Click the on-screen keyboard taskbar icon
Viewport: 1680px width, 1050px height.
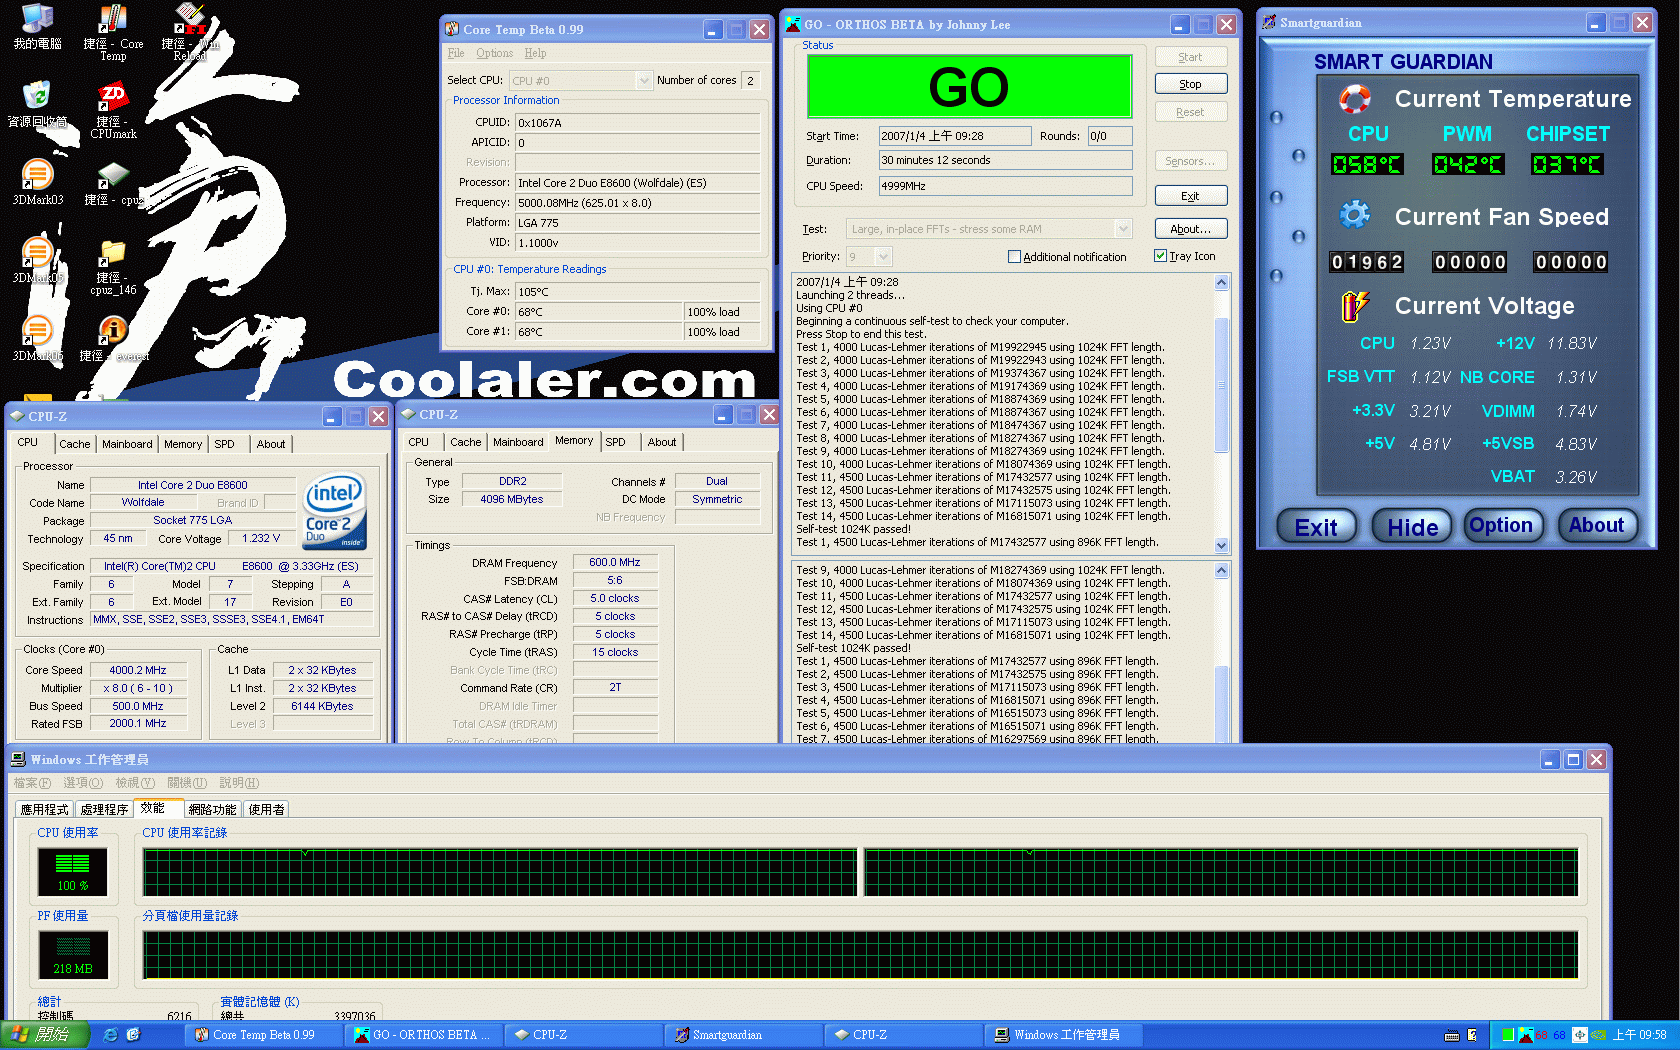(1452, 1035)
